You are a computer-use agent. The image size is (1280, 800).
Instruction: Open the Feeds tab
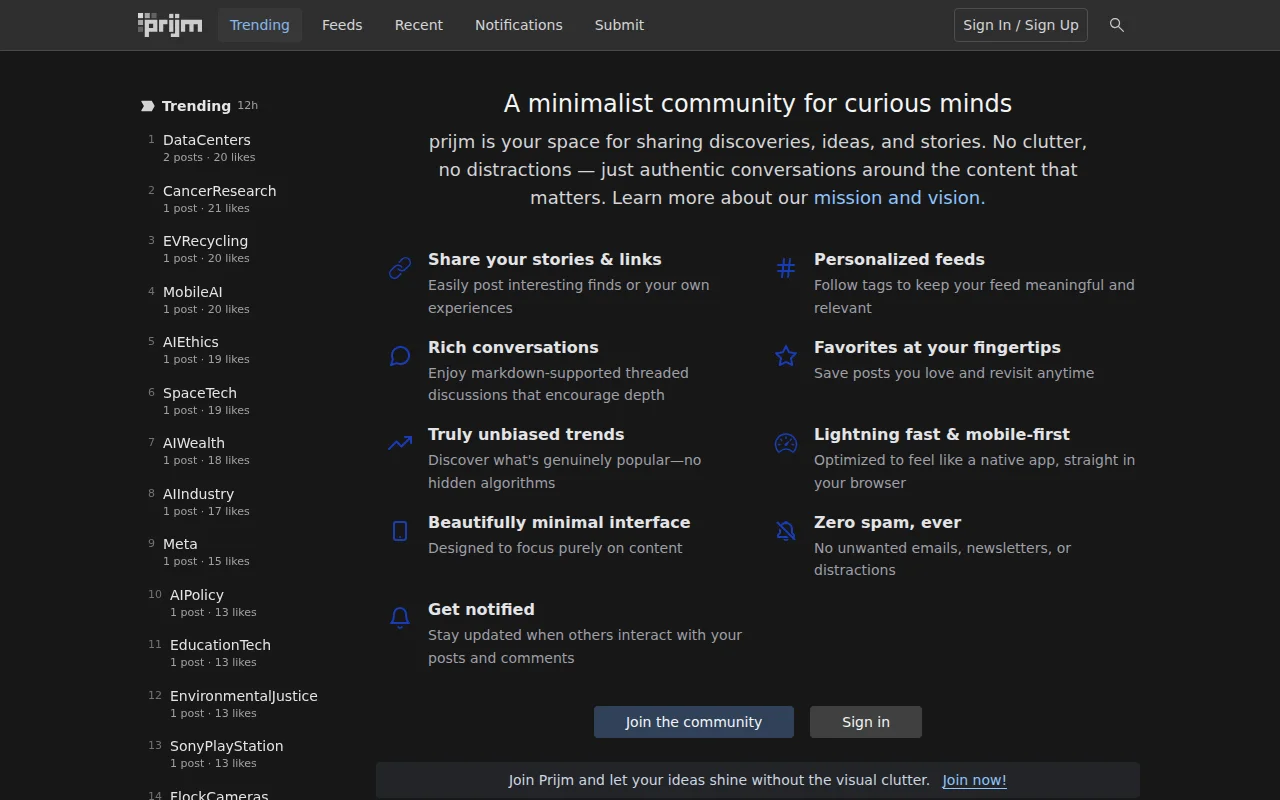click(342, 25)
